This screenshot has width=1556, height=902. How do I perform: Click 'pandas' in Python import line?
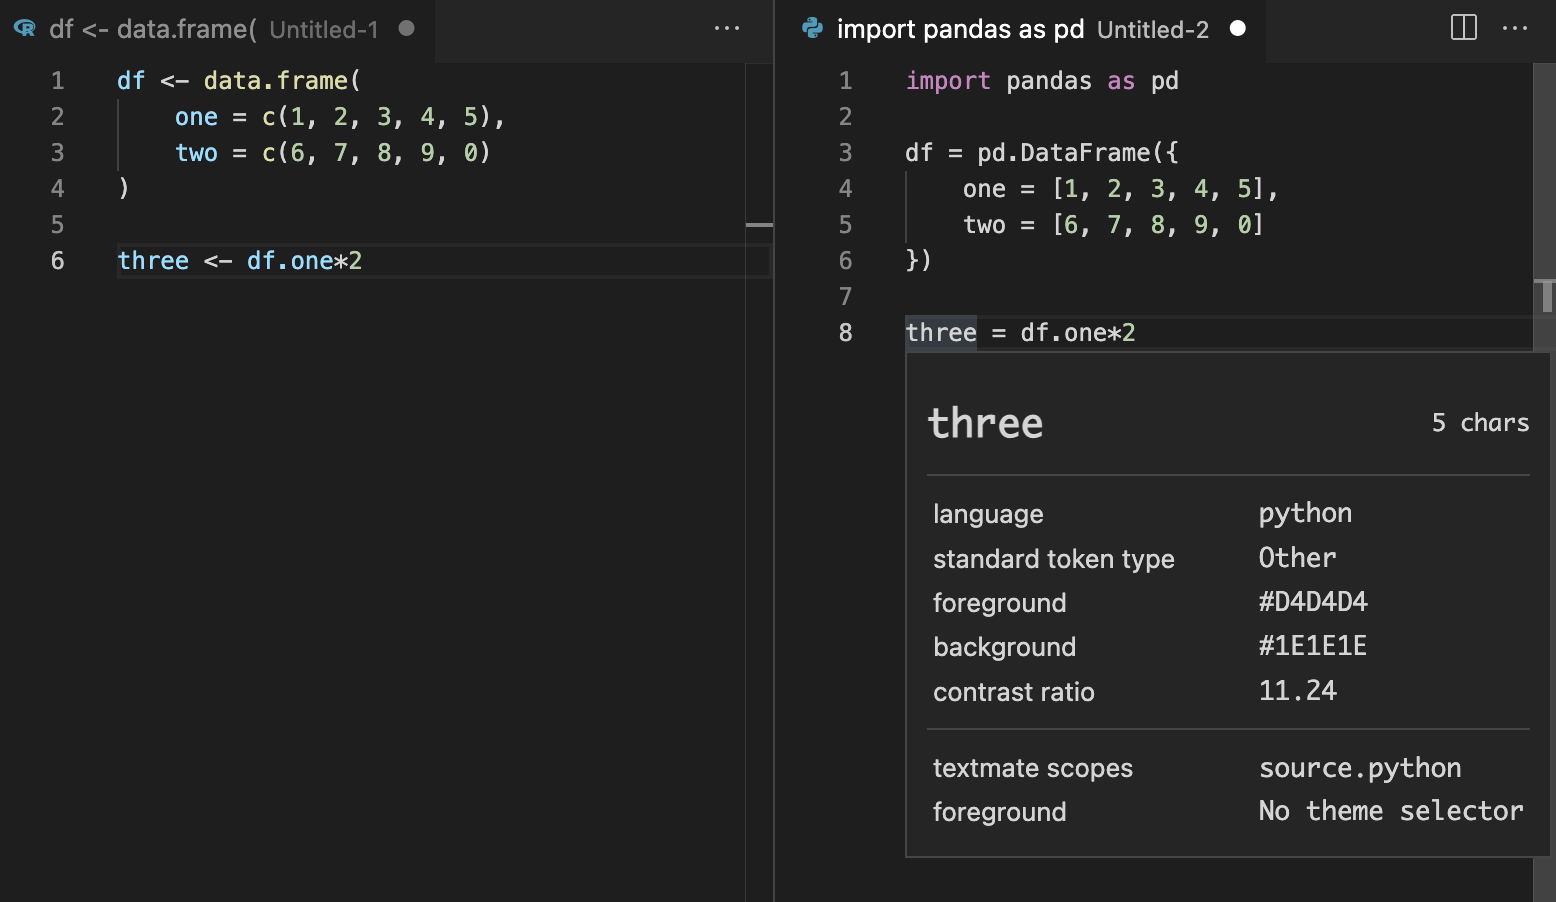pos(1049,81)
